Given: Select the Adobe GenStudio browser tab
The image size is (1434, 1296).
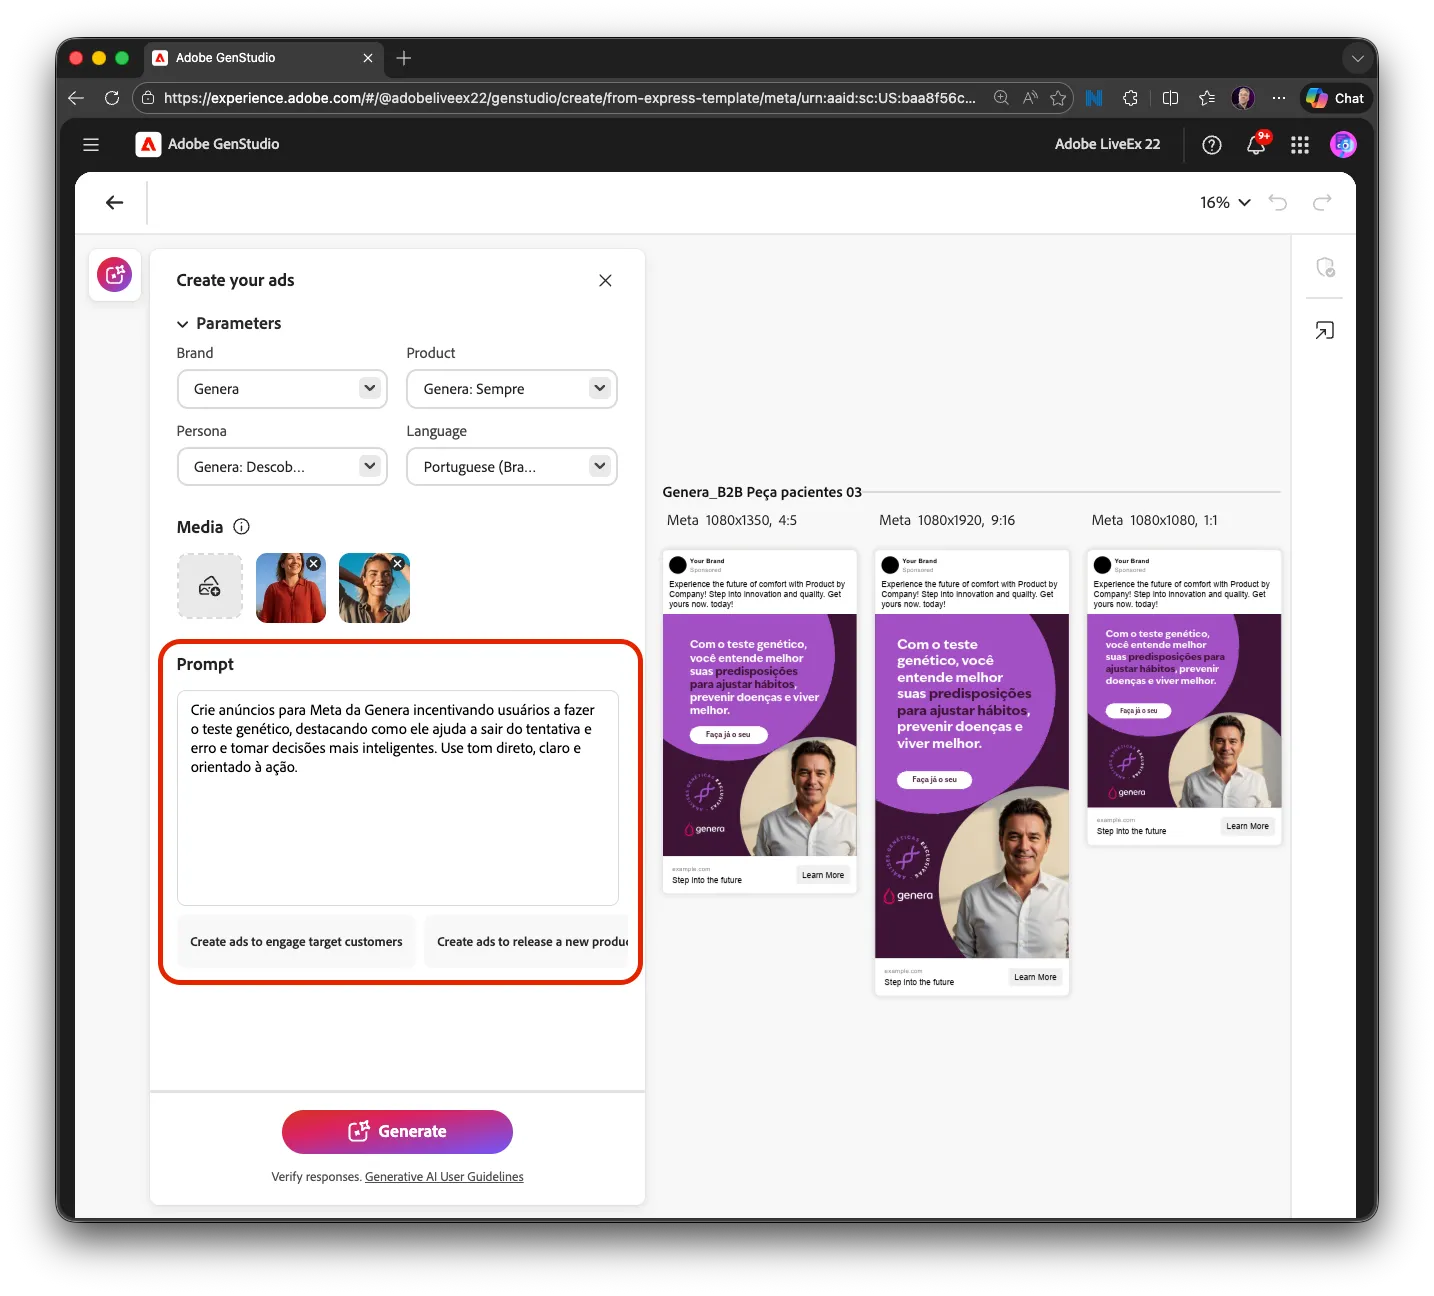Looking at the screenshot, I should [263, 58].
